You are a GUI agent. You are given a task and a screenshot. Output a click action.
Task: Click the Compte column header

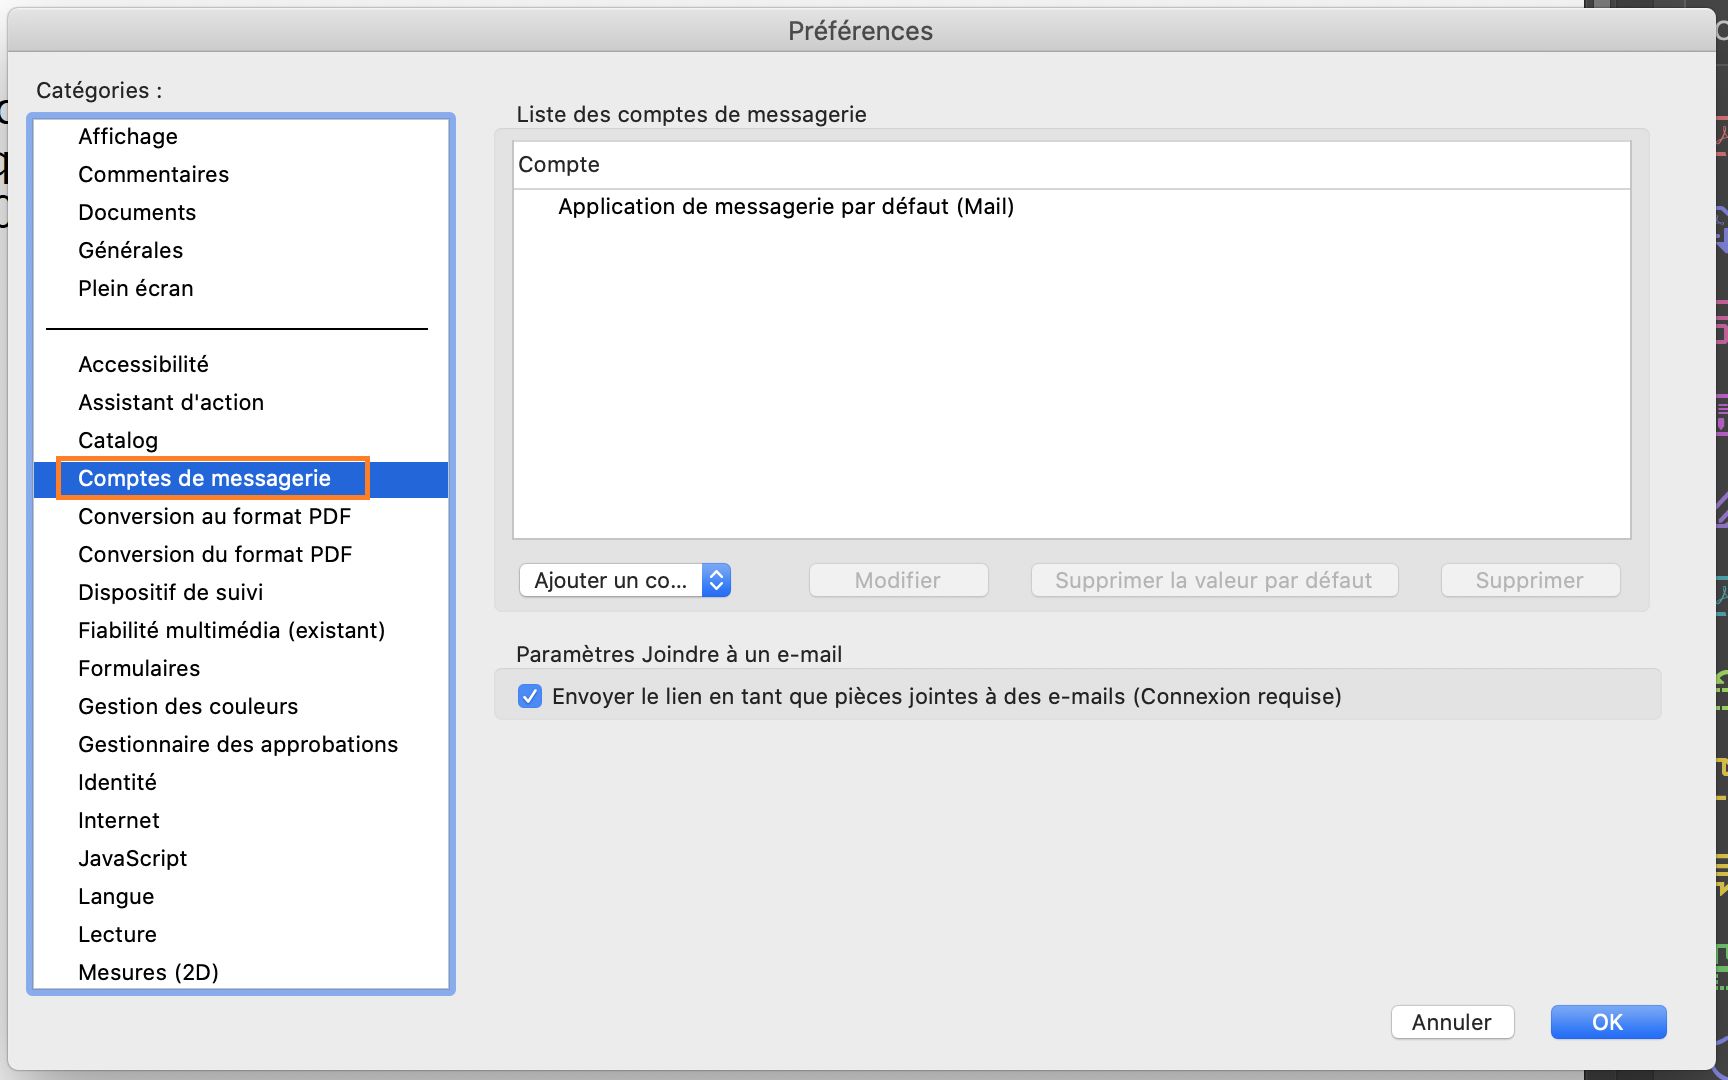(x=1072, y=165)
